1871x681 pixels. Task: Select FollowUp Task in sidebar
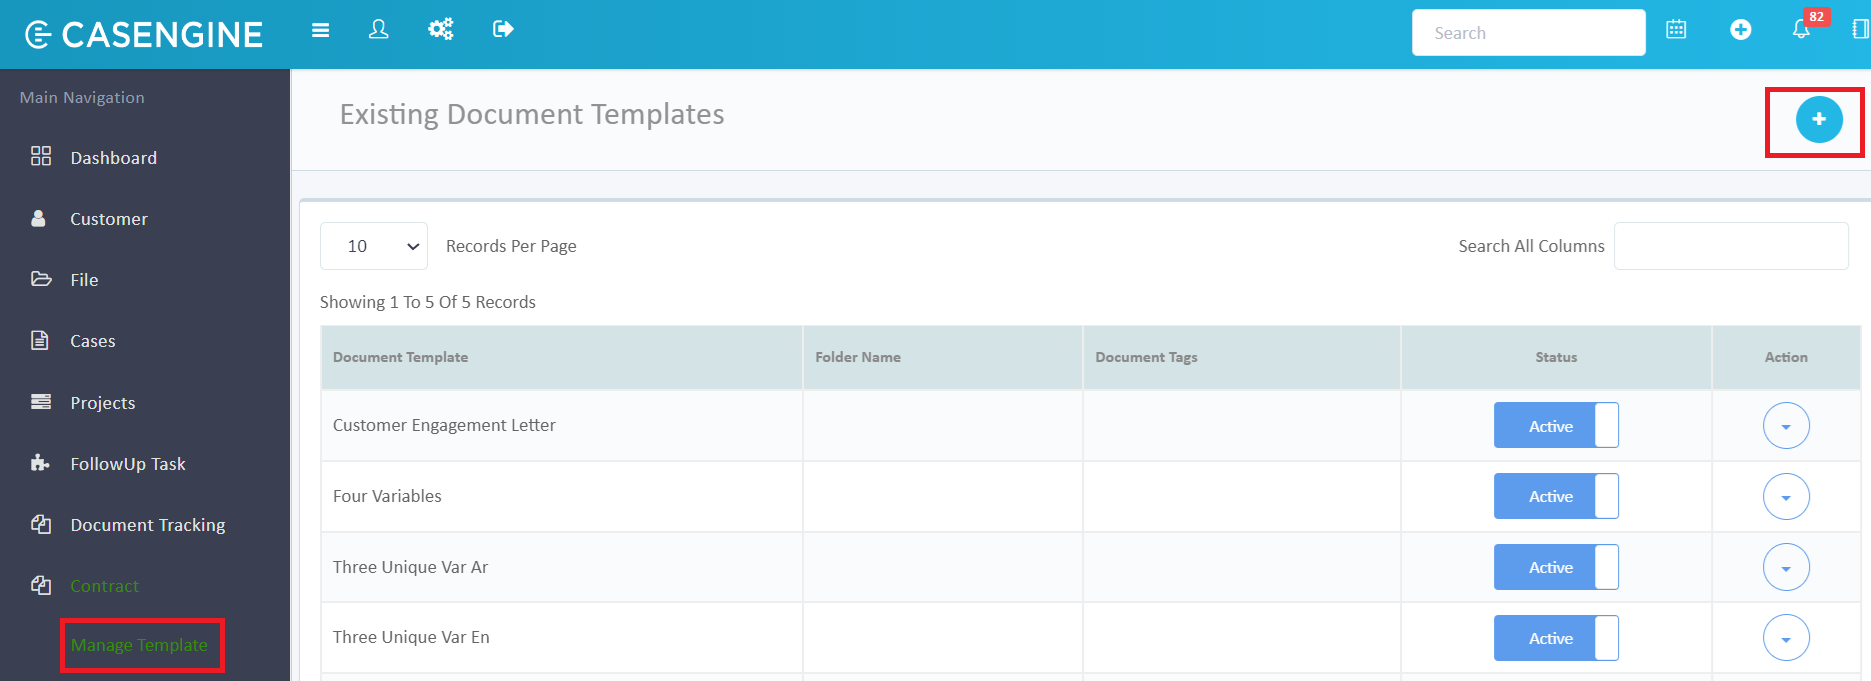[x=128, y=464]
